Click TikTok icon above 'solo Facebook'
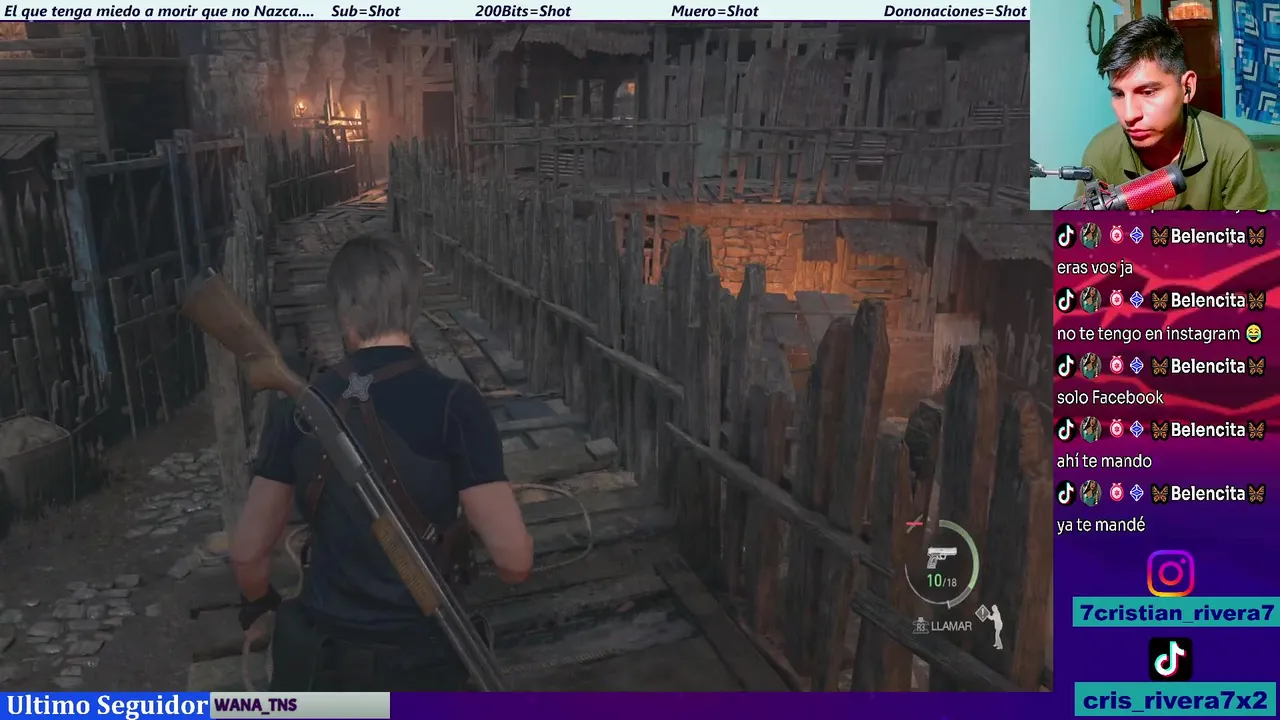 point(1066,366)
